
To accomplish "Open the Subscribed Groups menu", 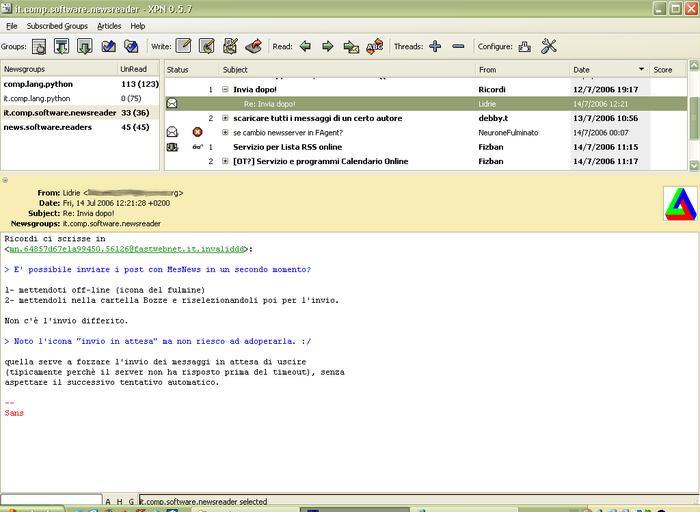I will (57, 26).
